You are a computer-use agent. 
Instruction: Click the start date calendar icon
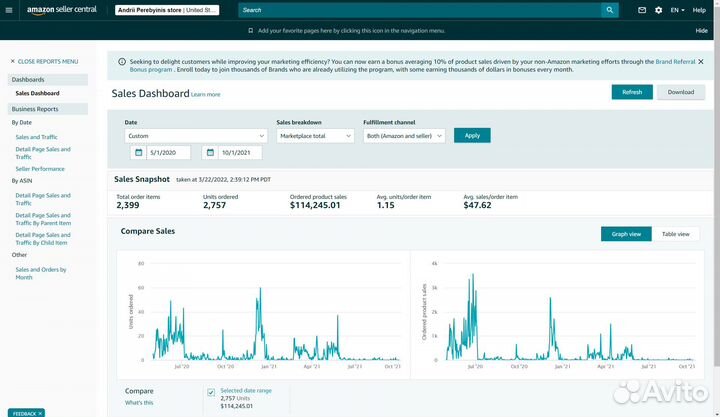point(138,153)
